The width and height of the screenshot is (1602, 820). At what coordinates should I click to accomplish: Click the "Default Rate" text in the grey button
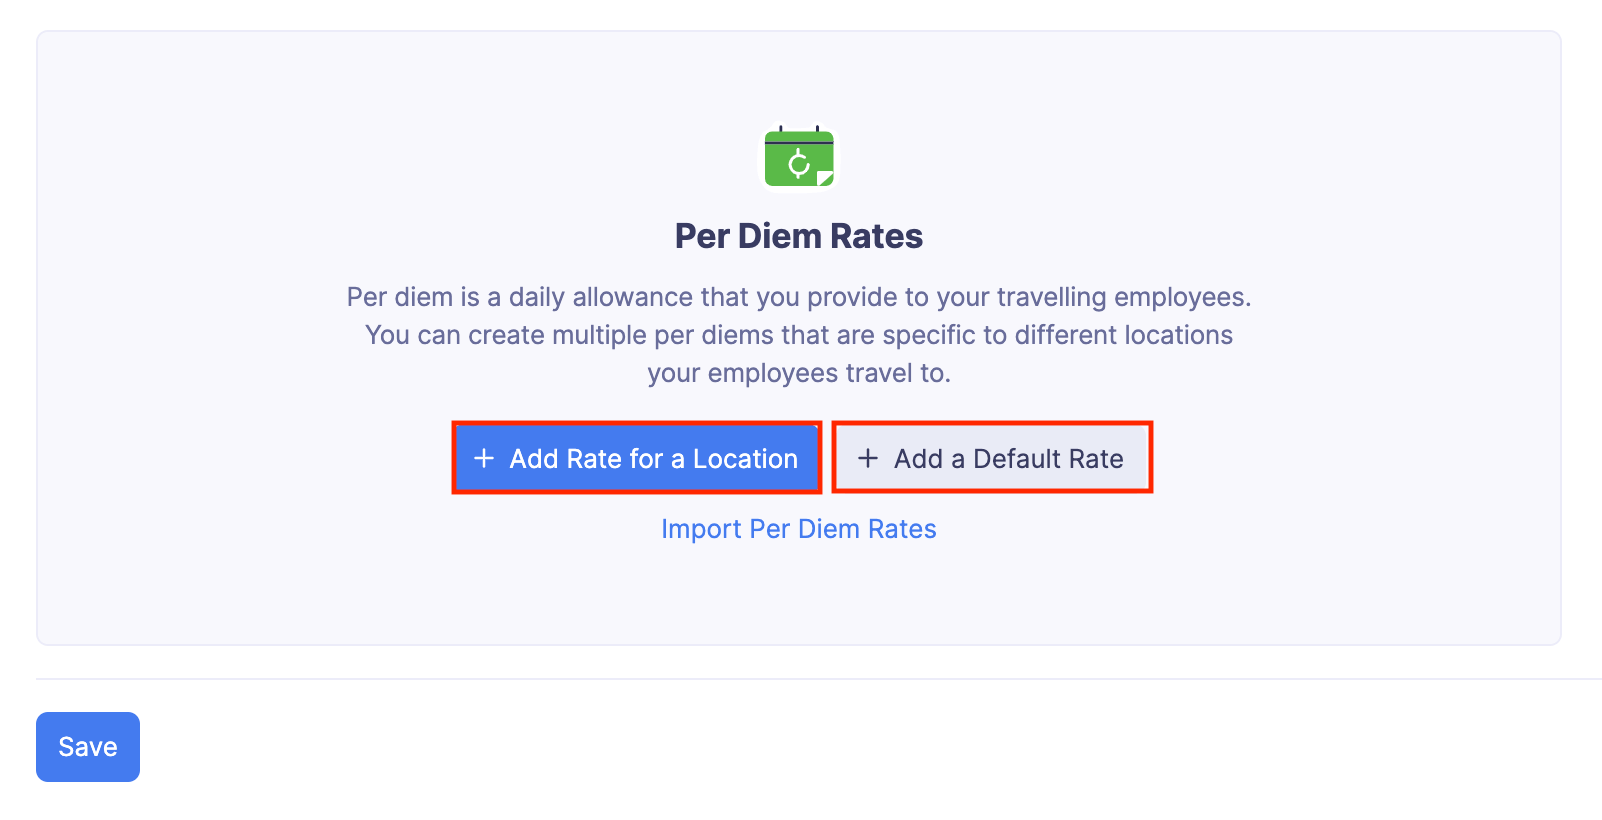click(x=1048, y=459)
